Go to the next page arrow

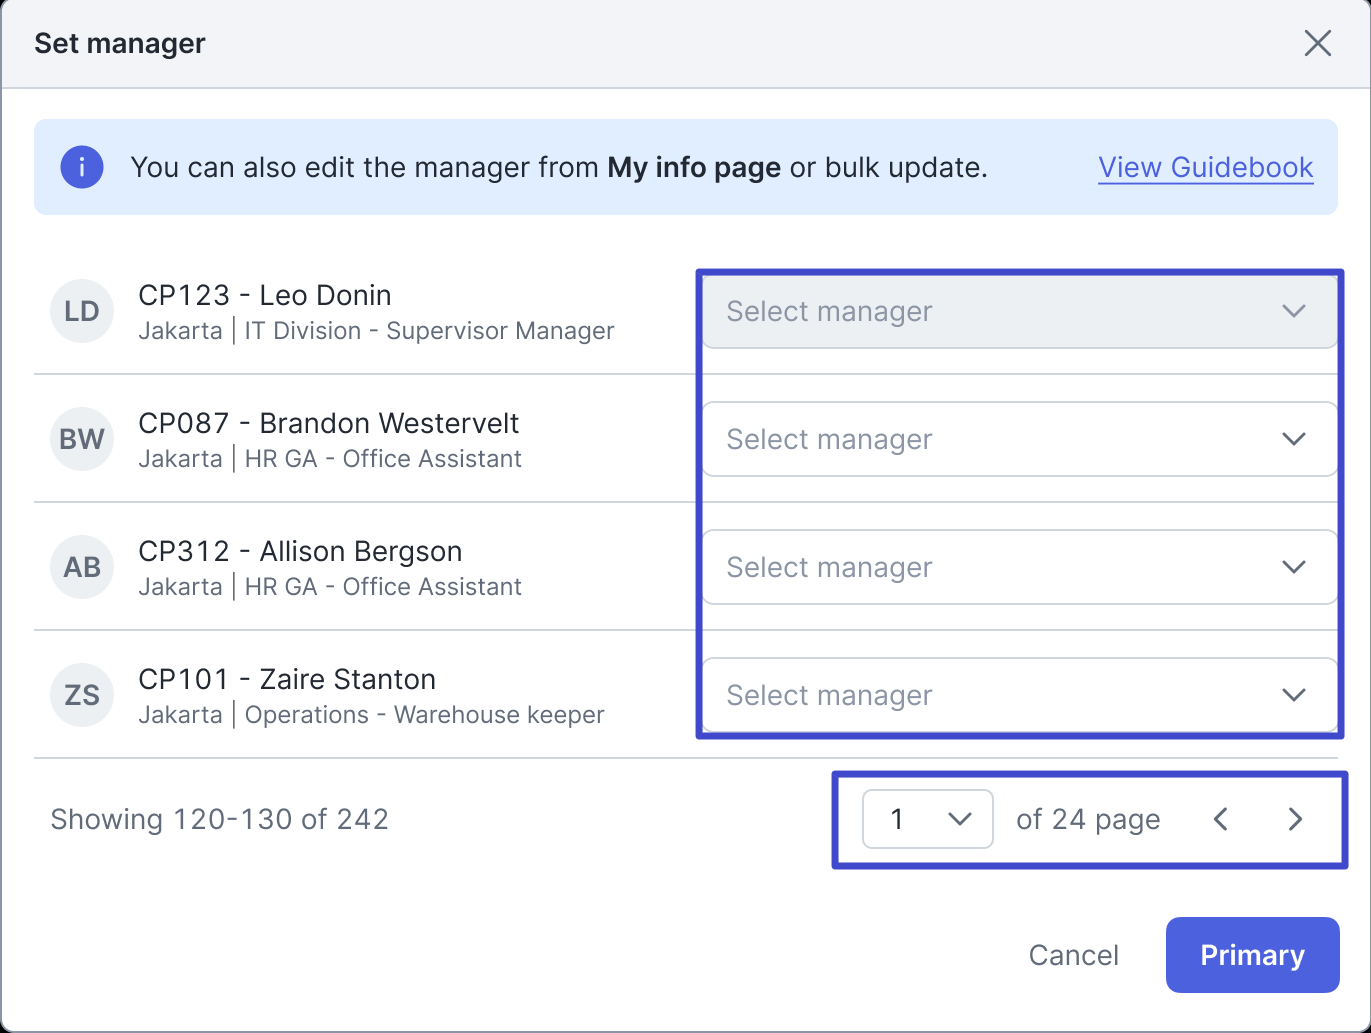point(1295,819)
